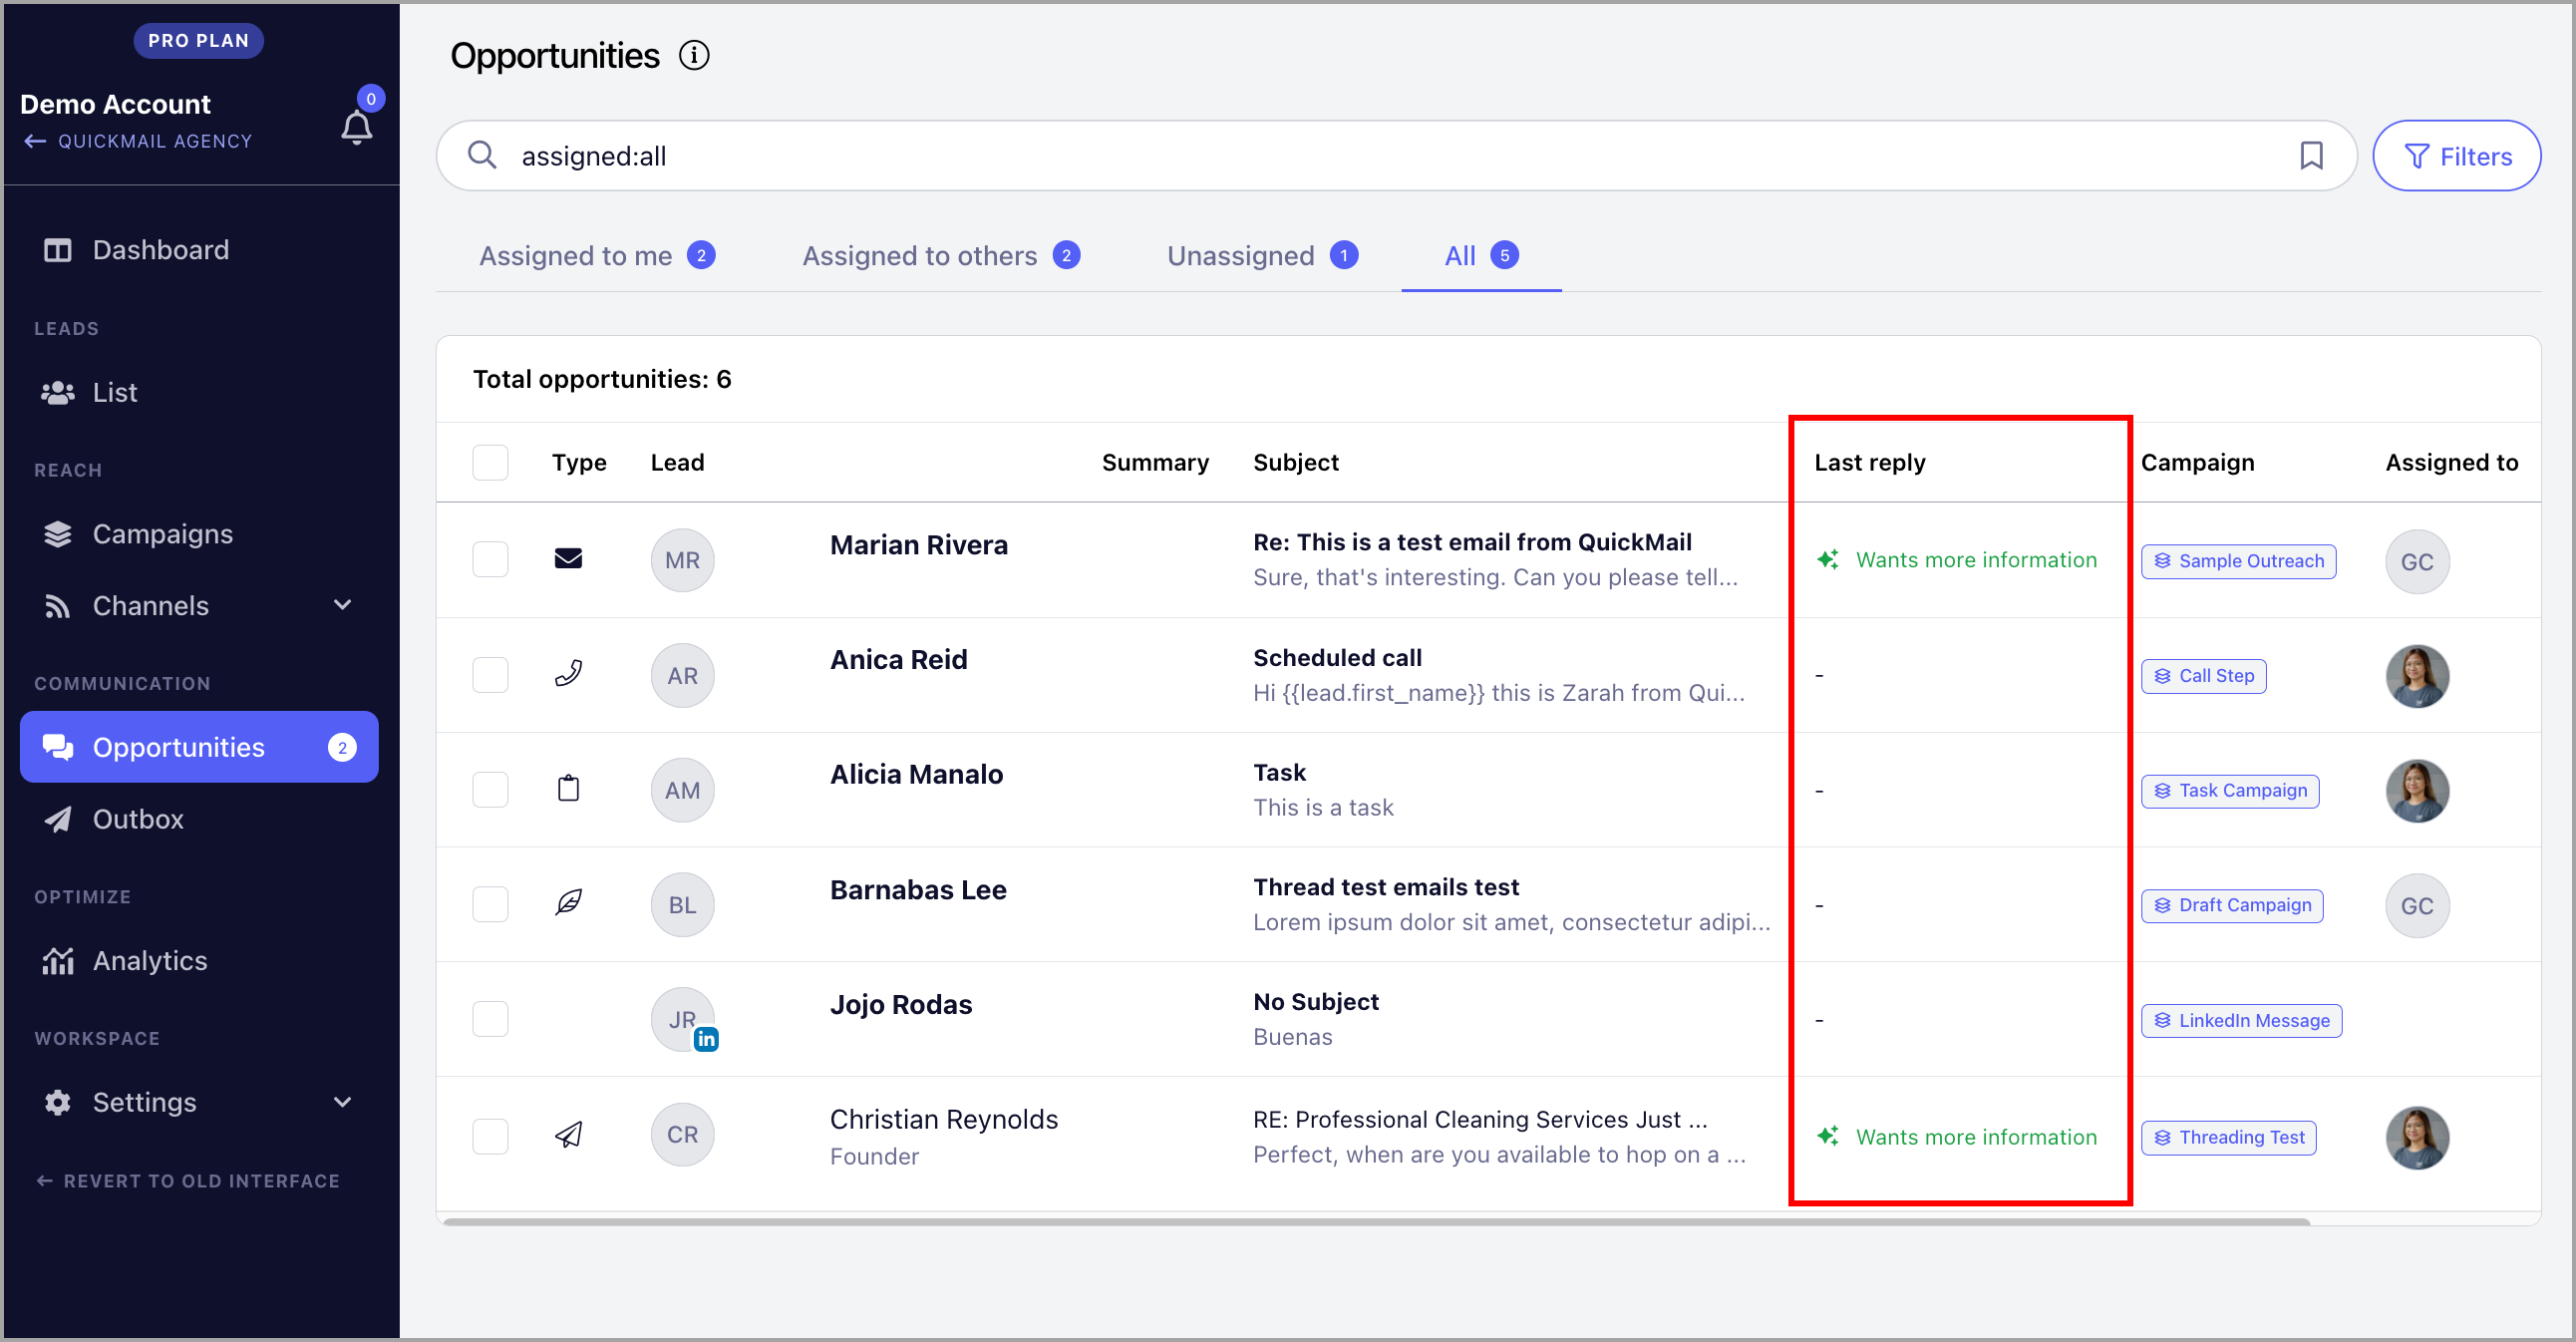2576x1342 pixels.
Task: Click the search field containing assigned:all
Action: [x=1396, y=156]
